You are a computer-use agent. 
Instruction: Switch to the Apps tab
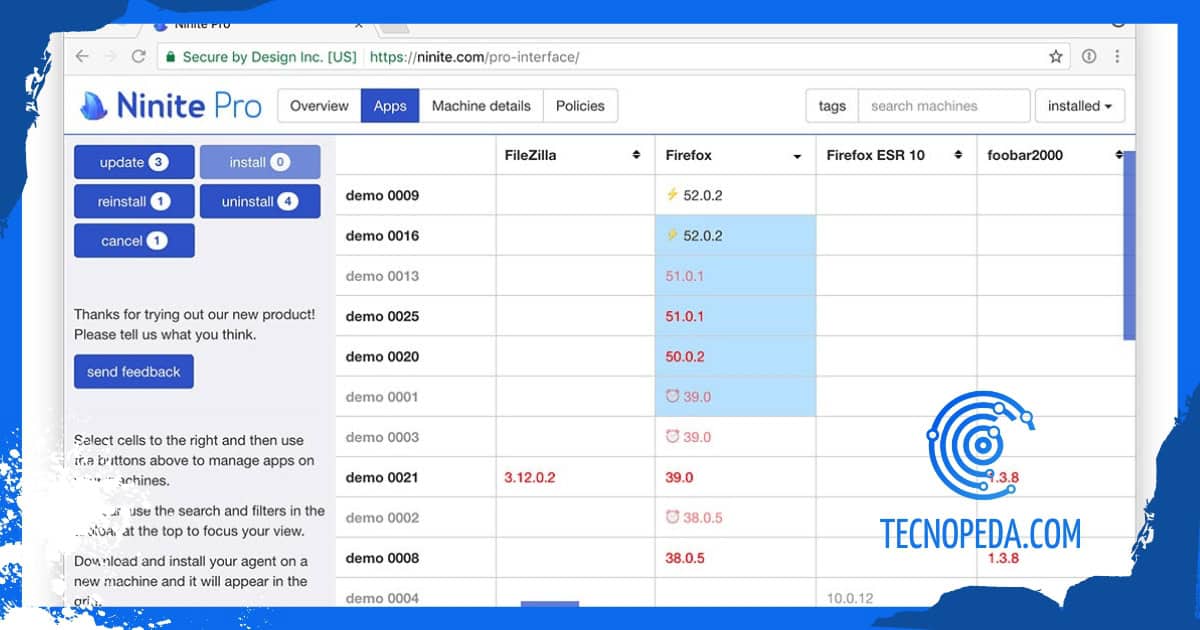tap(390, 106)
